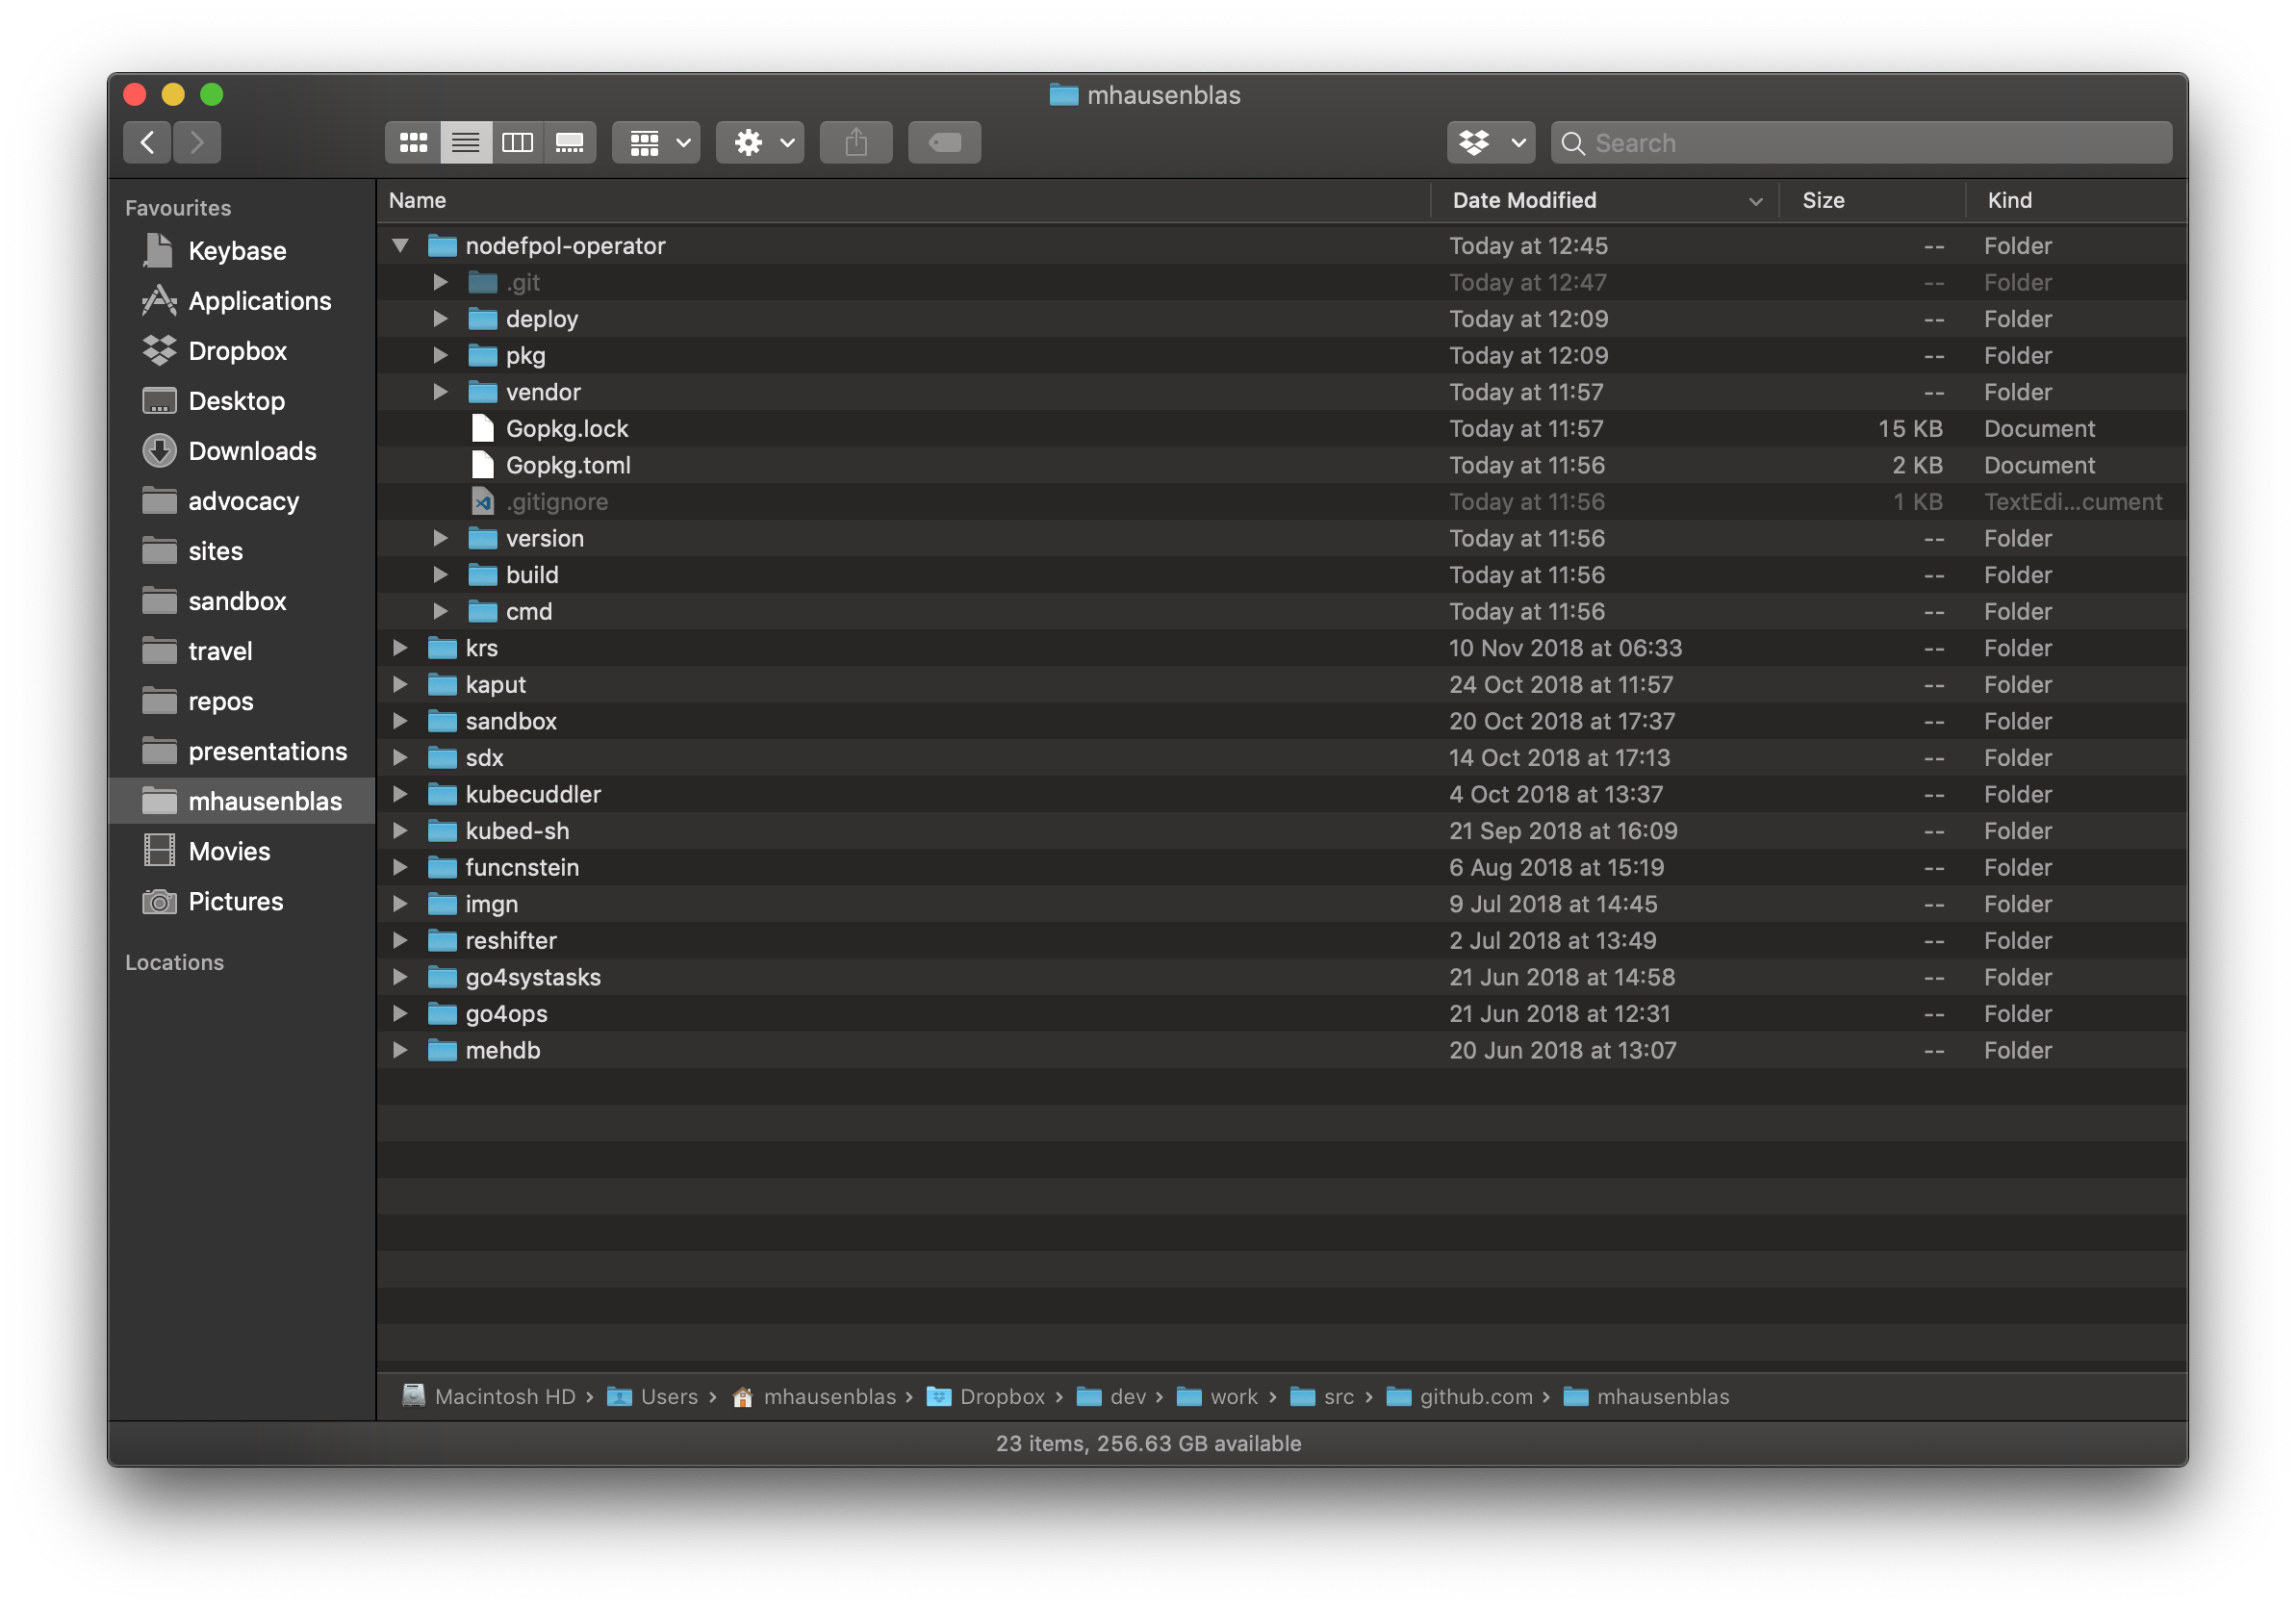Select list view mode toggle
2296x1609 pixels.
point(465,143)
